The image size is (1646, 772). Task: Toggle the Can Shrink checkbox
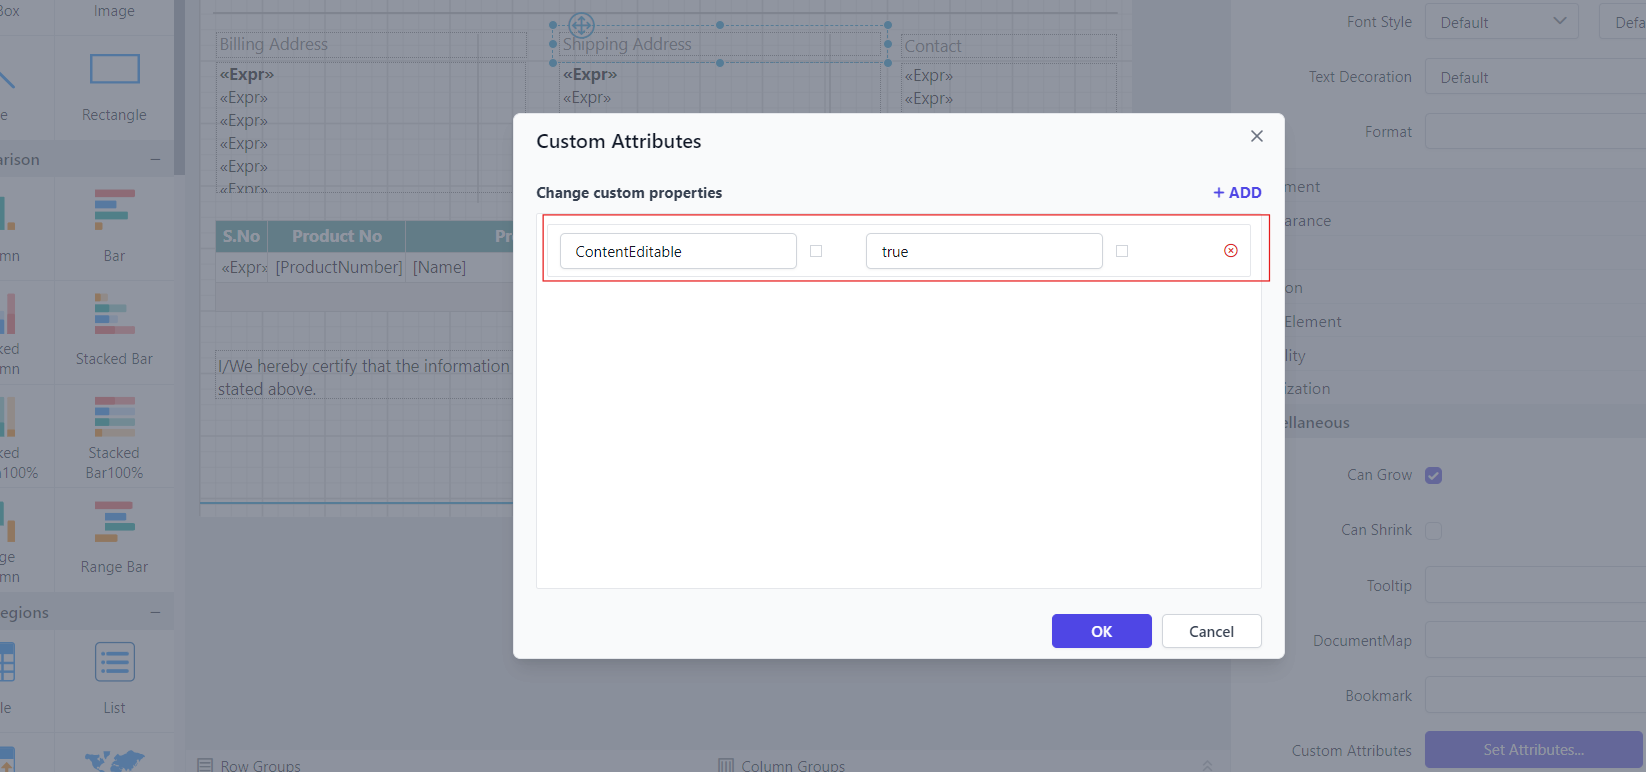pyautogui.click(x=1433, y=530)
